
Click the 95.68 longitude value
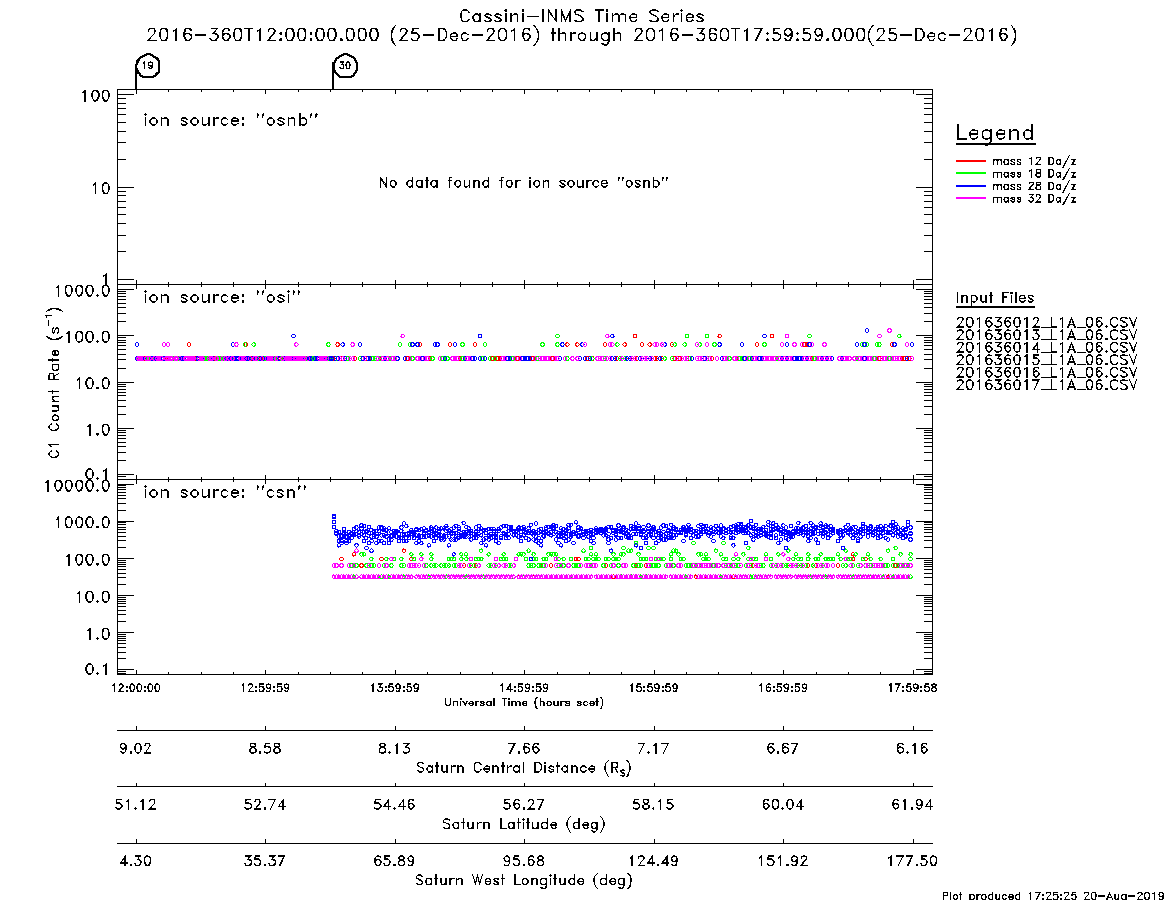(524, 861)
